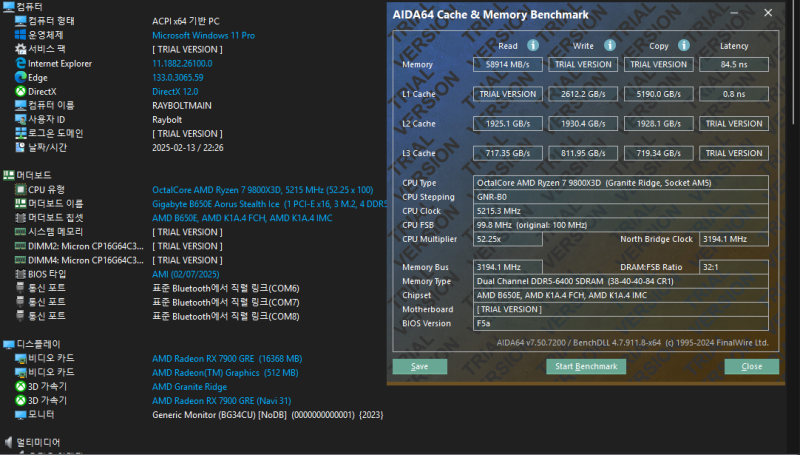Open the Edge version 133.0.3065.59 link
Screen dimensions: 800x455
[x=178, y=78]
